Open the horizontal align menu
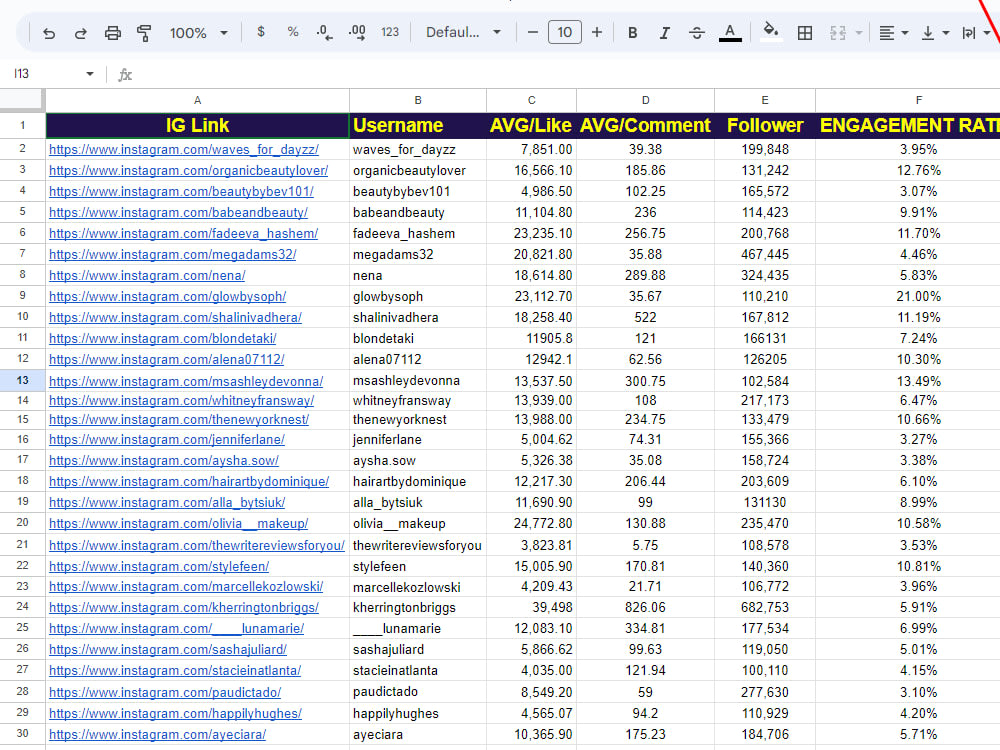 (890, 32)
